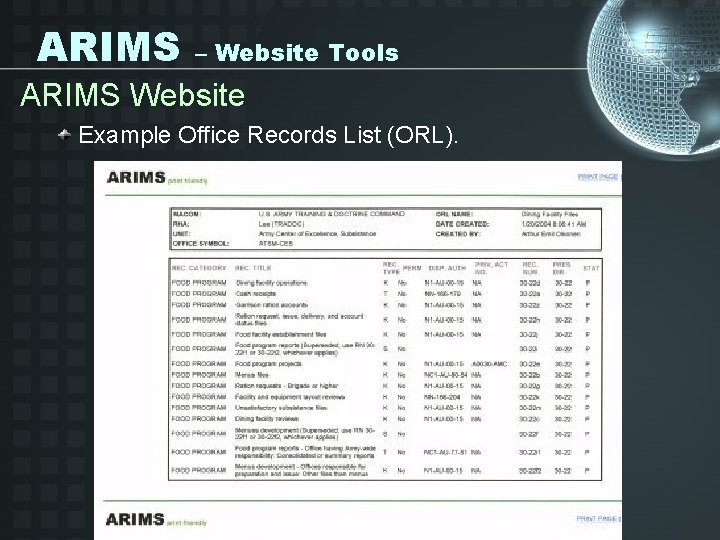Click the 'PRES. DIR.' column header

click(x=562, y=268)
